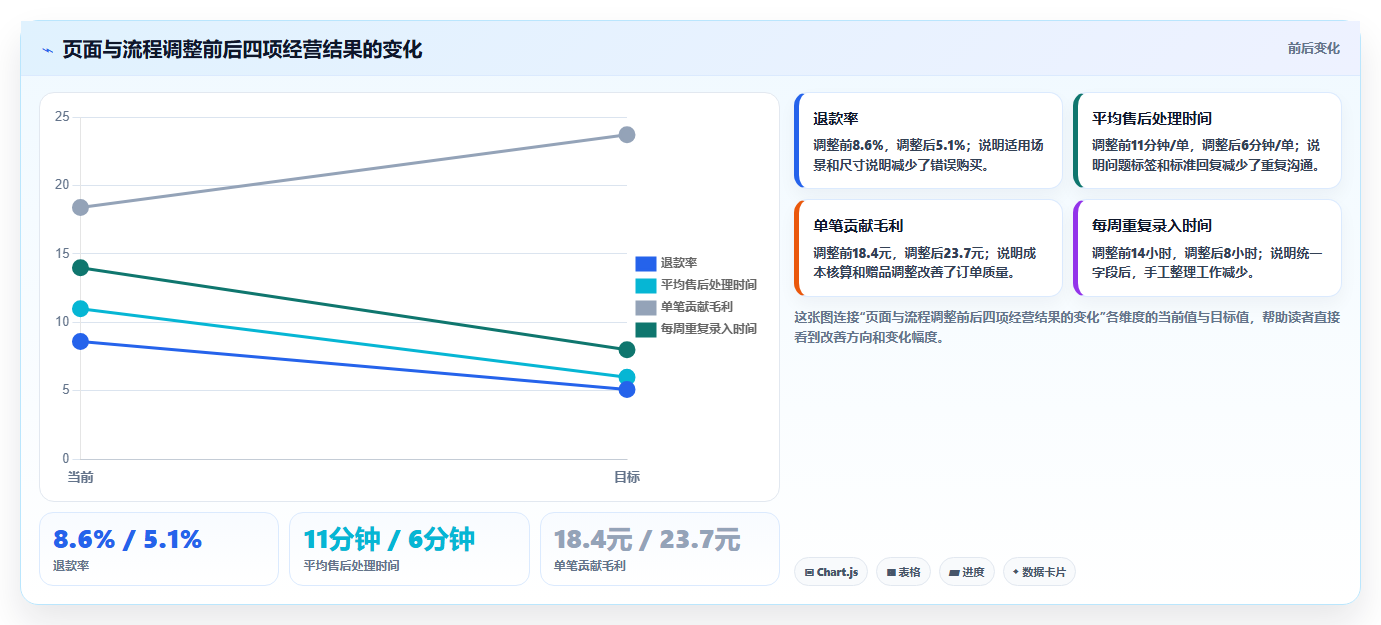Open the 平均售后处理时间 info card title
Viewport: 1381px width, 625px height.
[x=1152, y=119]
